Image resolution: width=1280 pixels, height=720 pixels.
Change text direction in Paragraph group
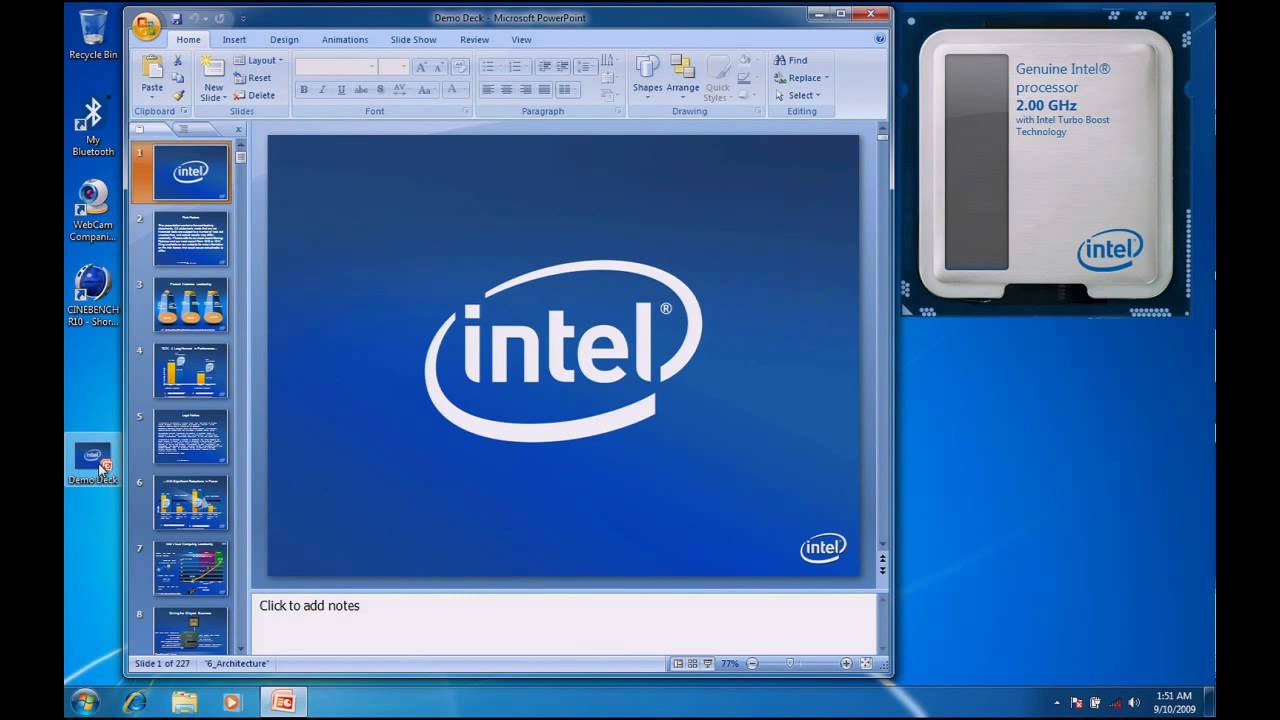click(608, 61)
